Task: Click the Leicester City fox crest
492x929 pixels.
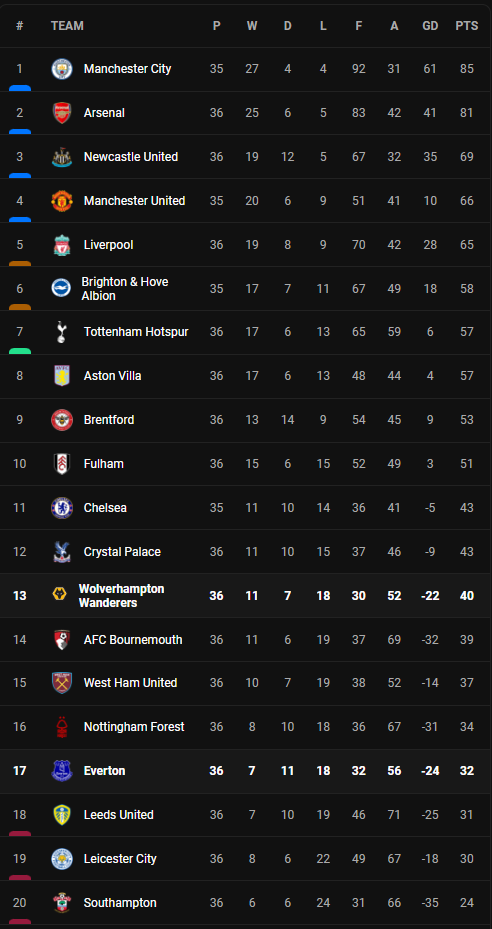Action: 62,858
